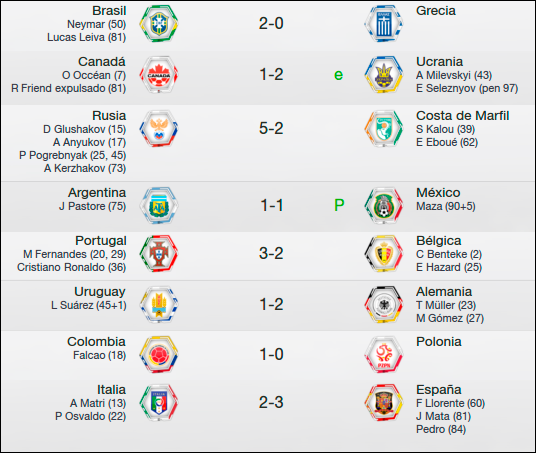Click the Rusia eagle crest icon

point(159,129)
